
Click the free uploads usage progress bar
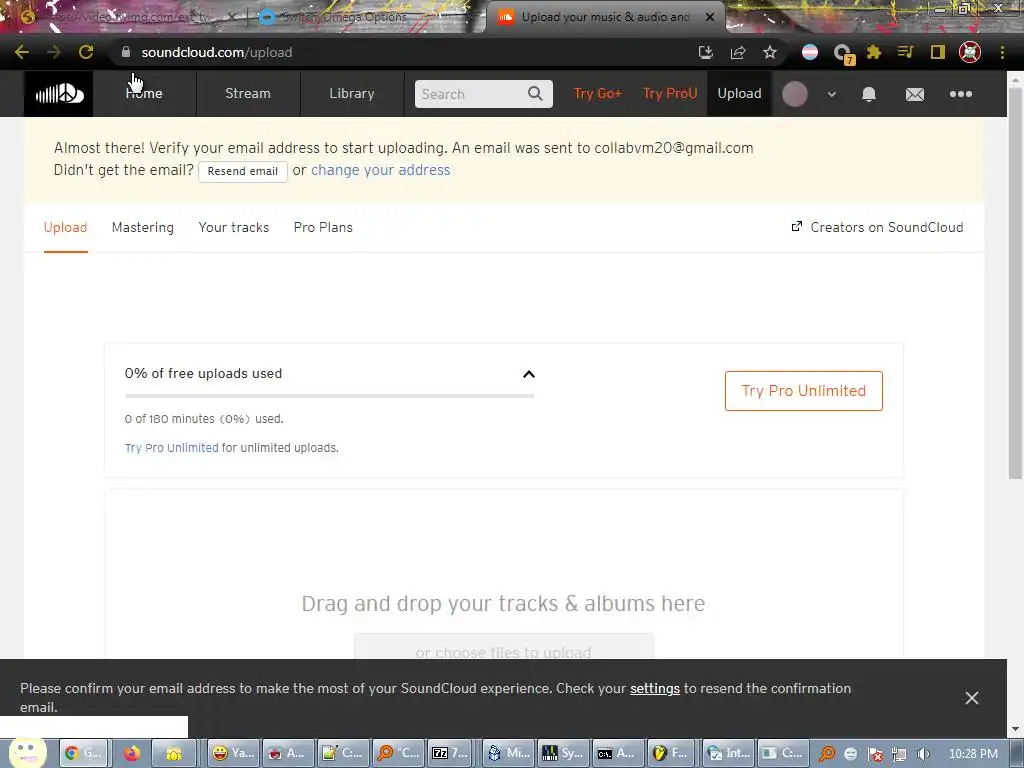(330, 396)
